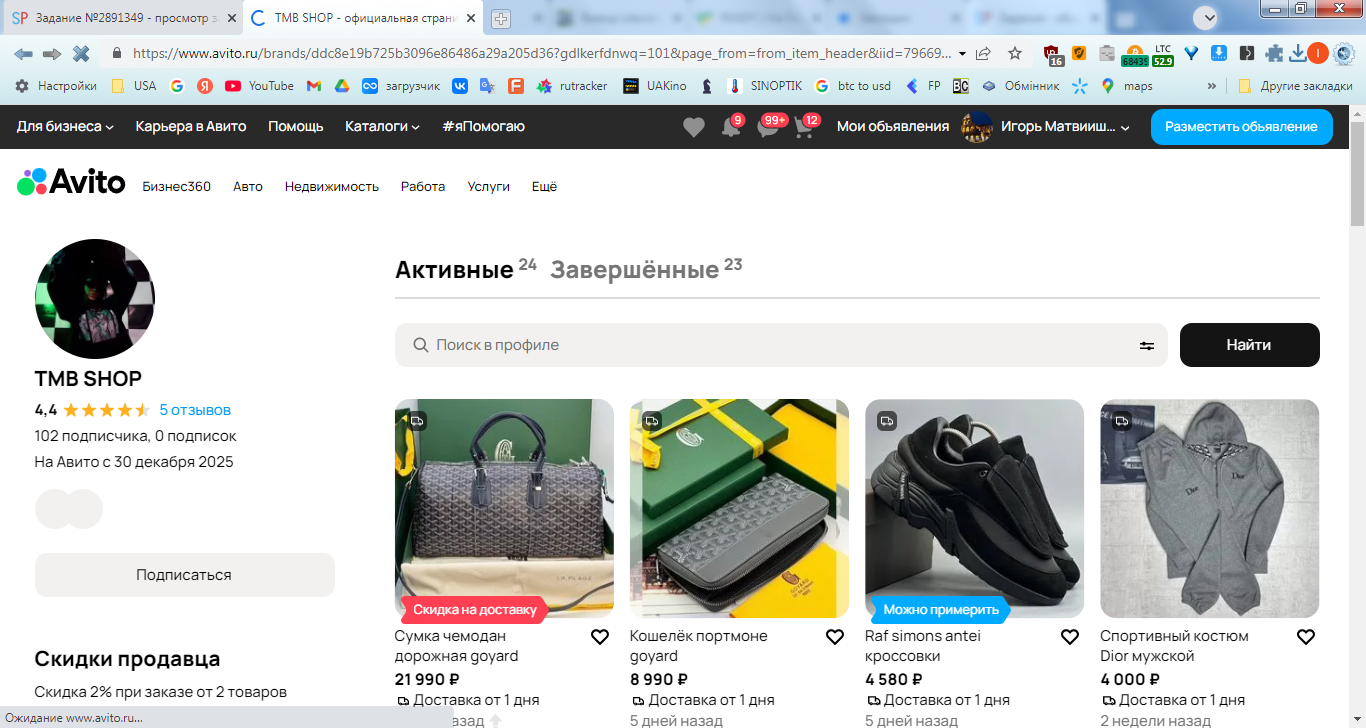Screen dimensions: 1366x728
Task: Stop page loading with X button
Action: coord(81,53)
